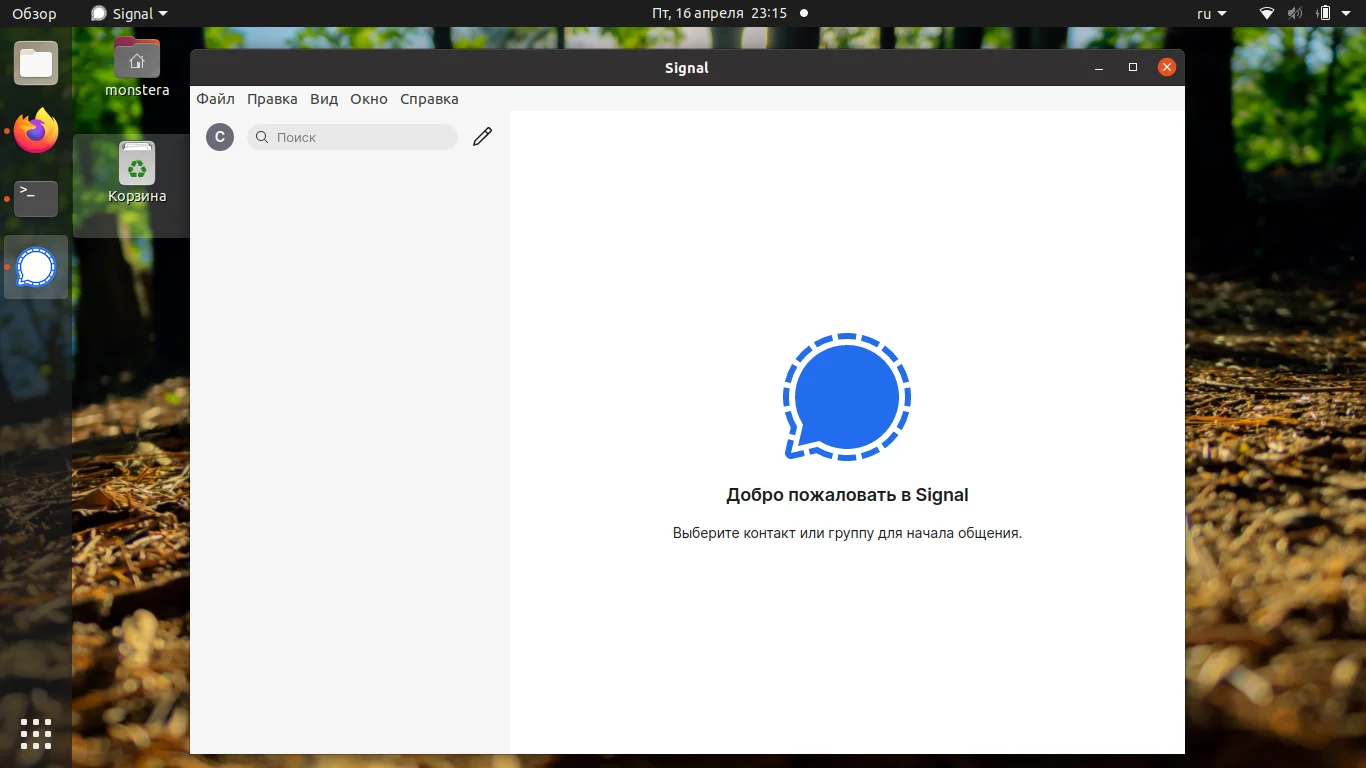
Task: Click the battery status icon
Action: 1324,14
